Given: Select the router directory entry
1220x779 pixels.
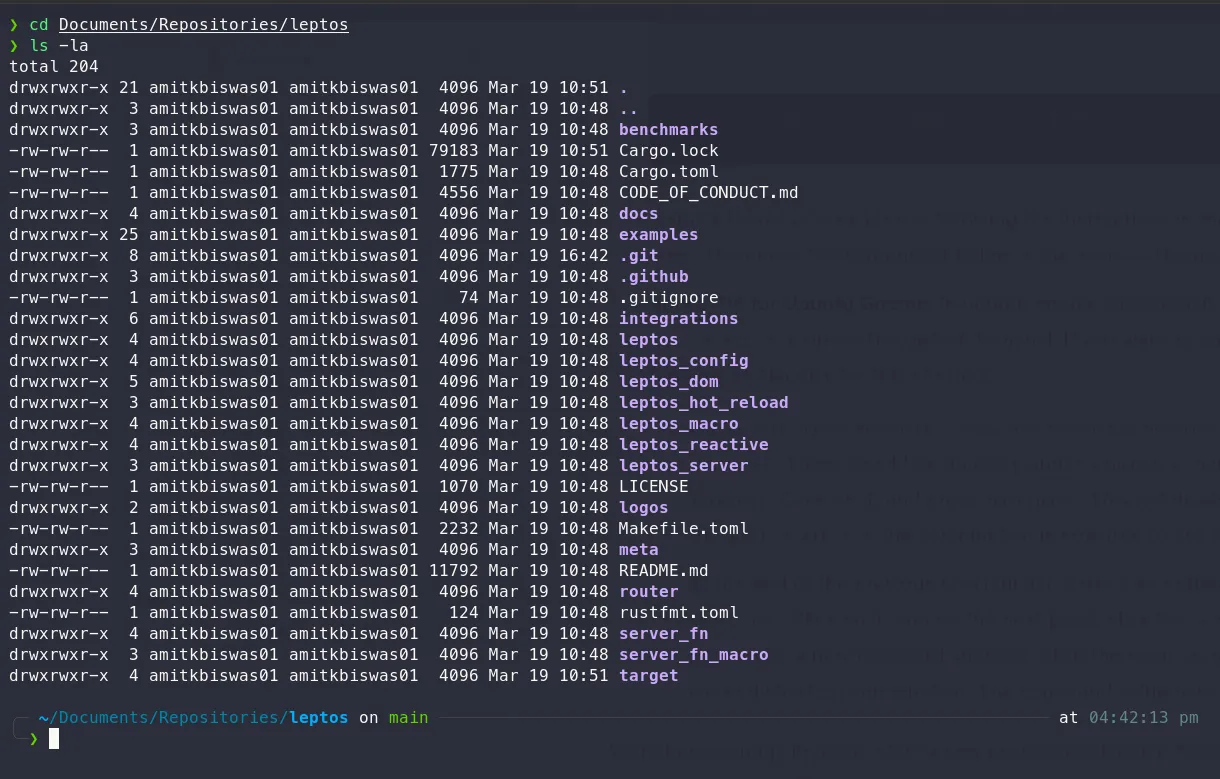Looking at the screenshot, I should [648, 591].
